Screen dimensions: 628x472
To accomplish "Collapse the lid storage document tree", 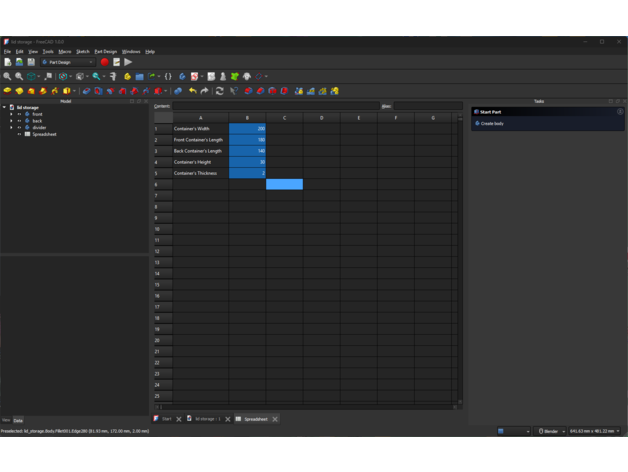I will click(4, 107).
